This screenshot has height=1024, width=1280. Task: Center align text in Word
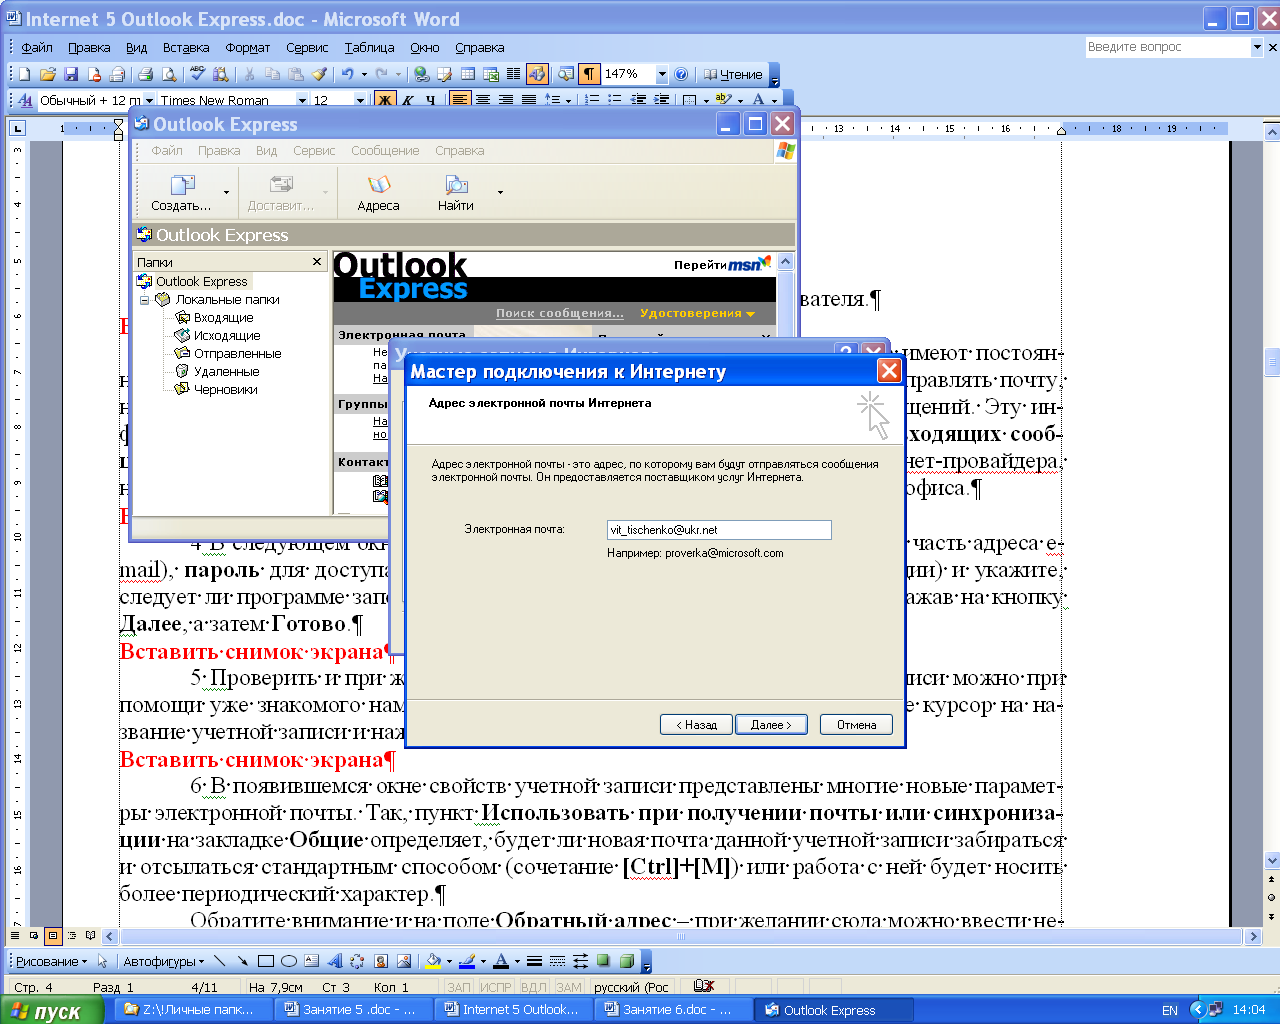pyautogui.click(x=483, y=100)
